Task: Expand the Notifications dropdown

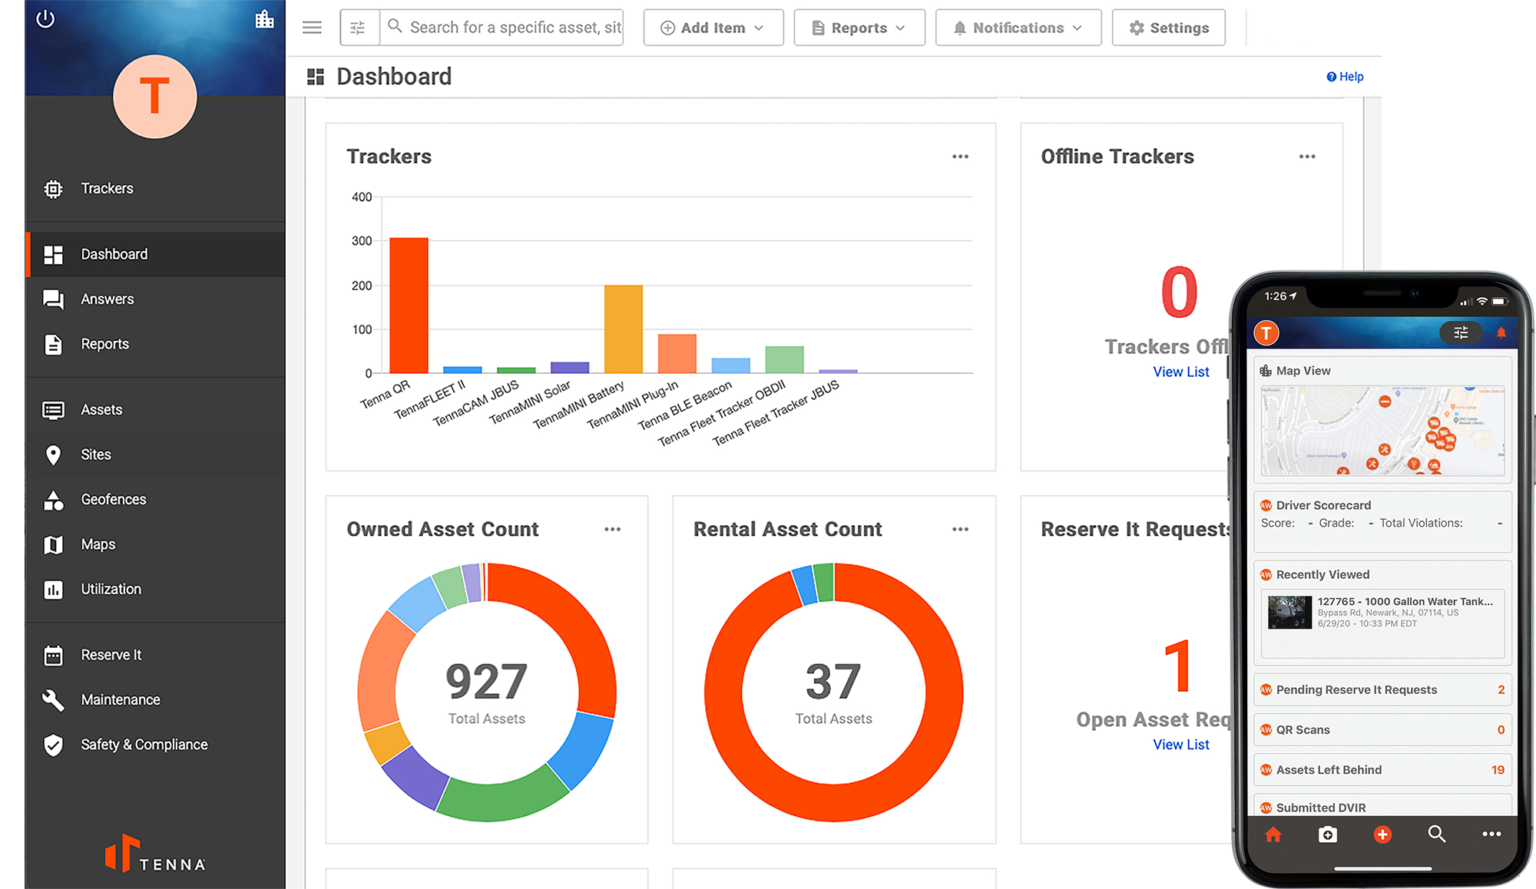Action: [1018, 27]
